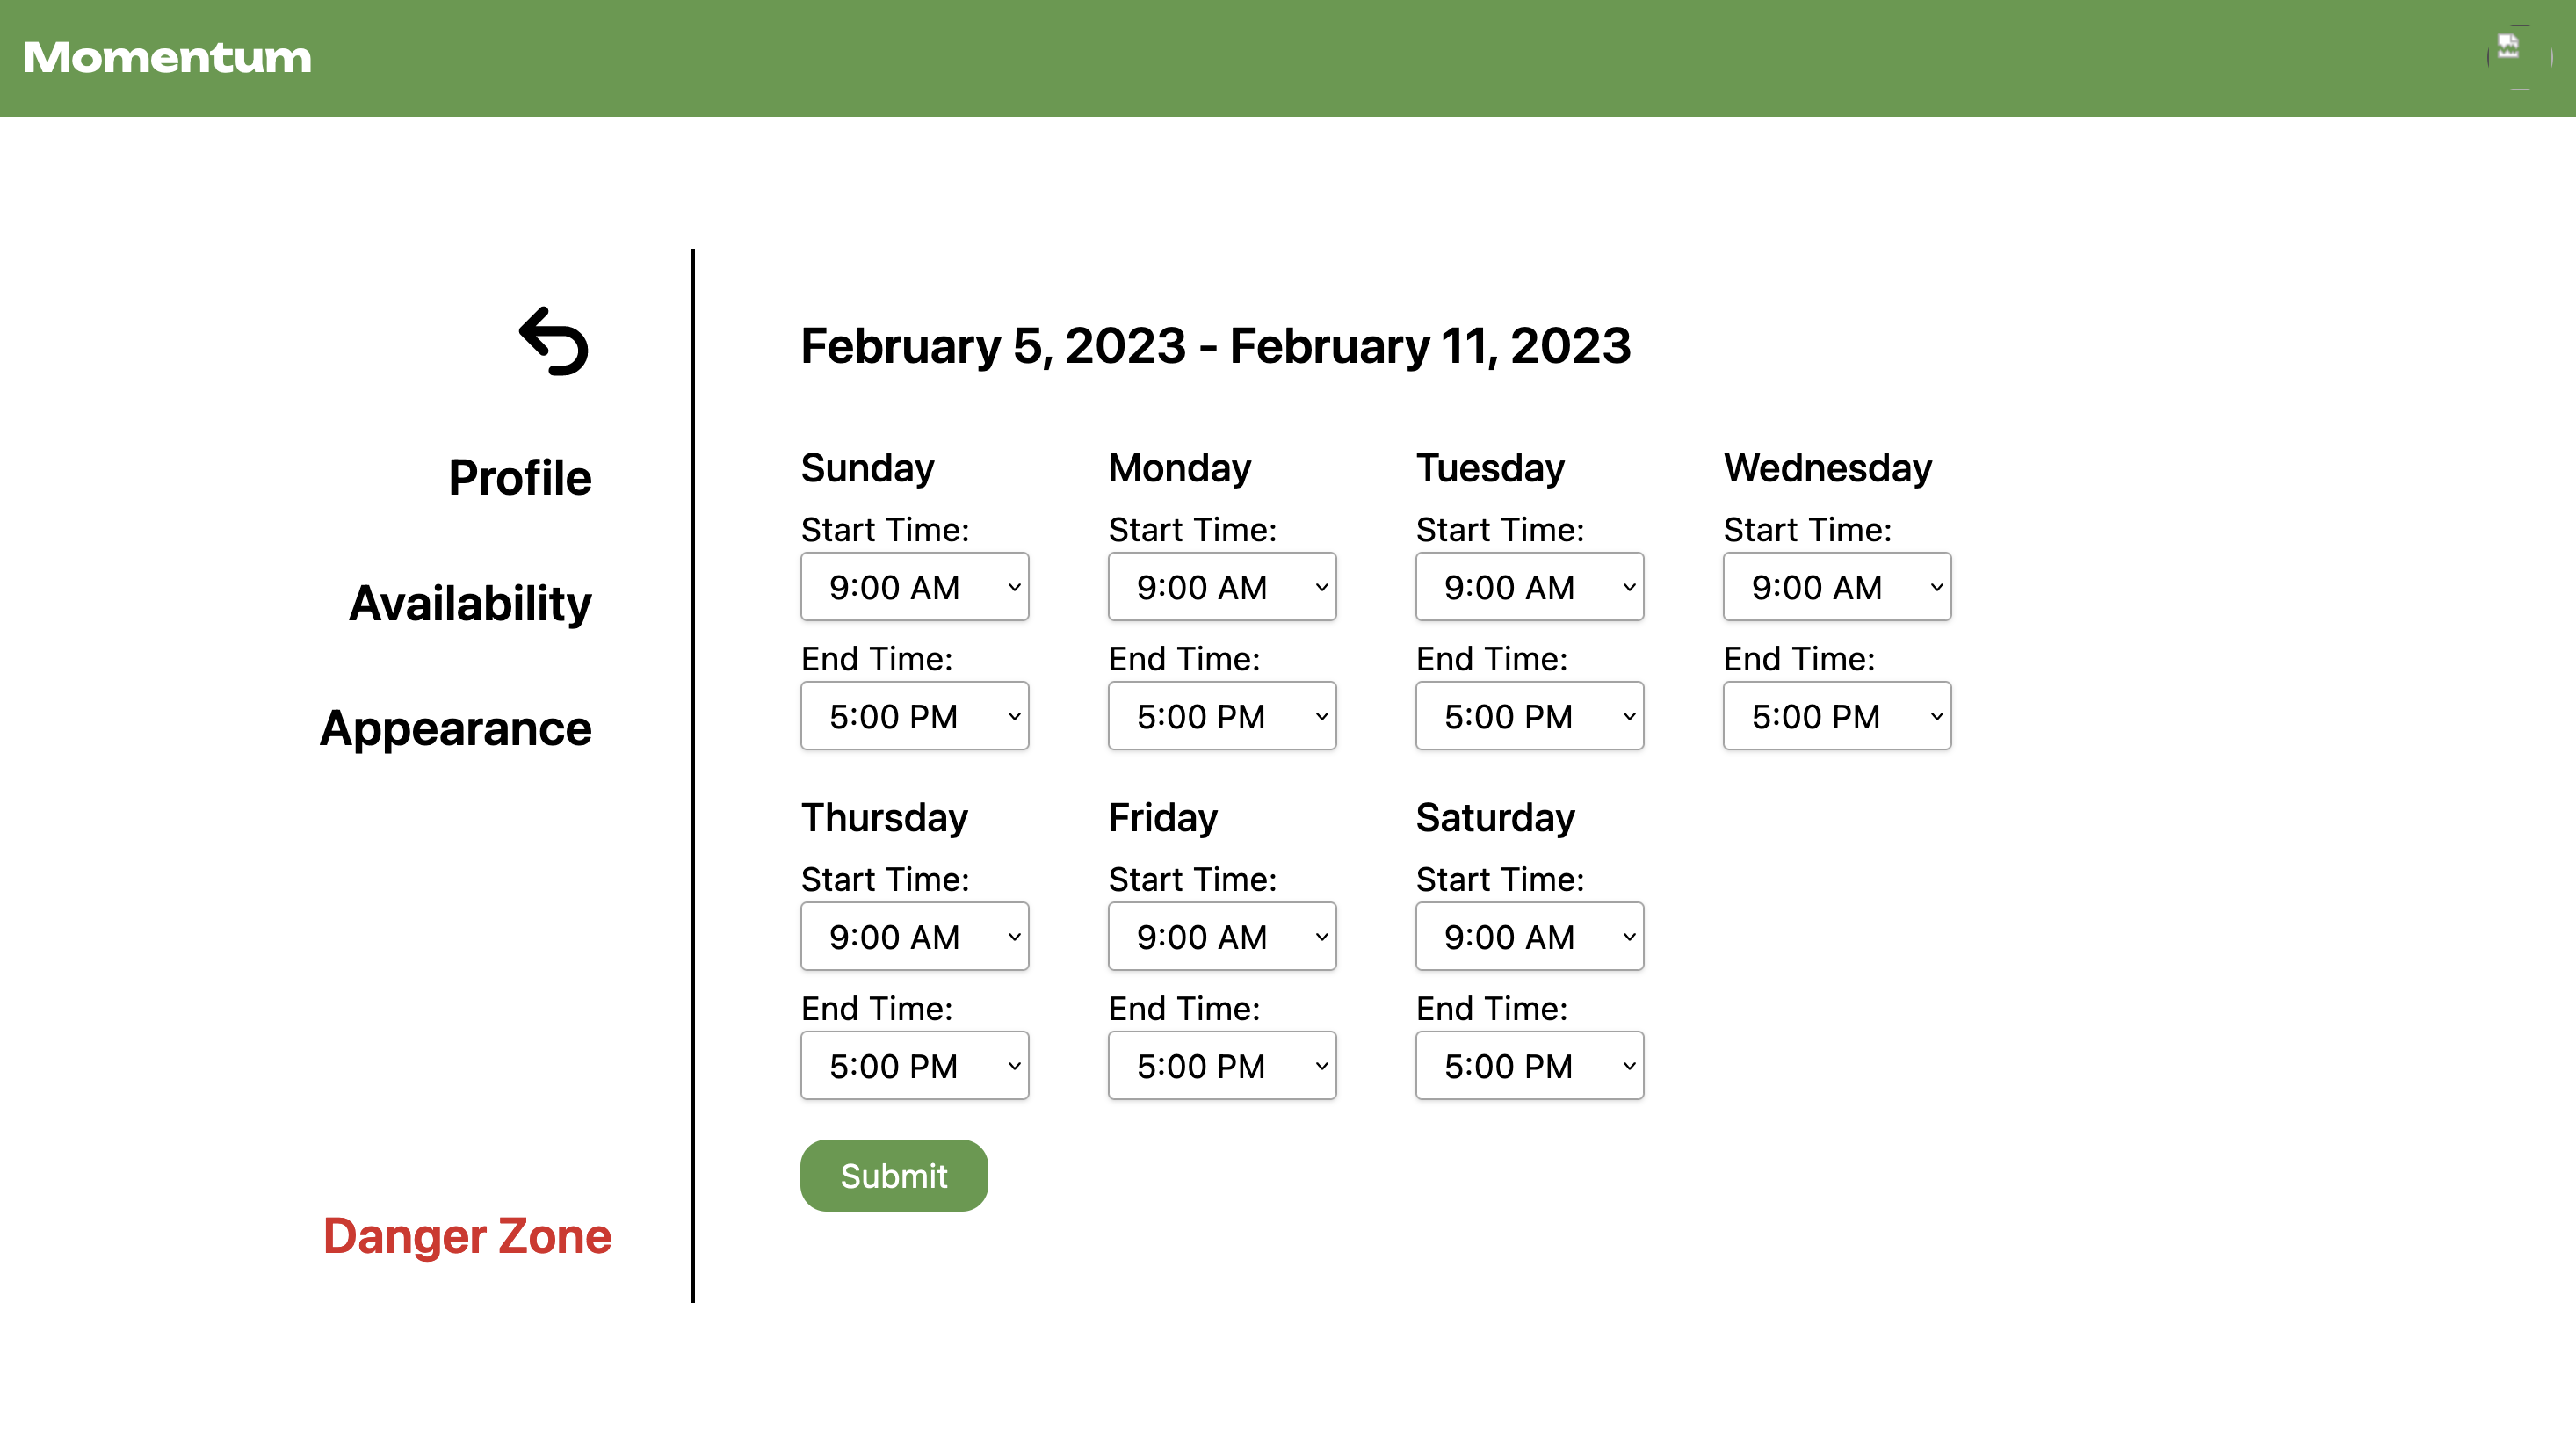Open Saturday Start Time dropdown
Viewport: 2576px width, 1448px height.
click(1529, 937)
